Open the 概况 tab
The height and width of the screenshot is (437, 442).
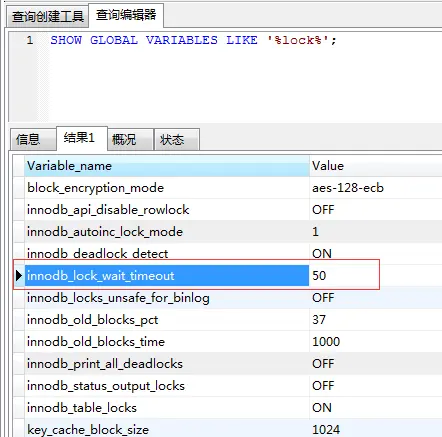(x=130, y=139)
